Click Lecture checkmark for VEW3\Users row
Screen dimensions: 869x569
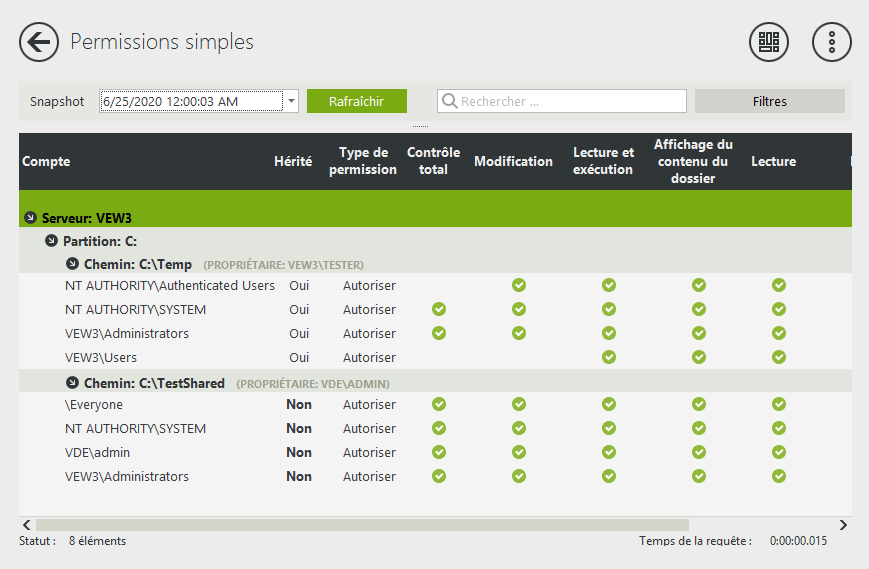pyautogui.click(x=779, y=357)
